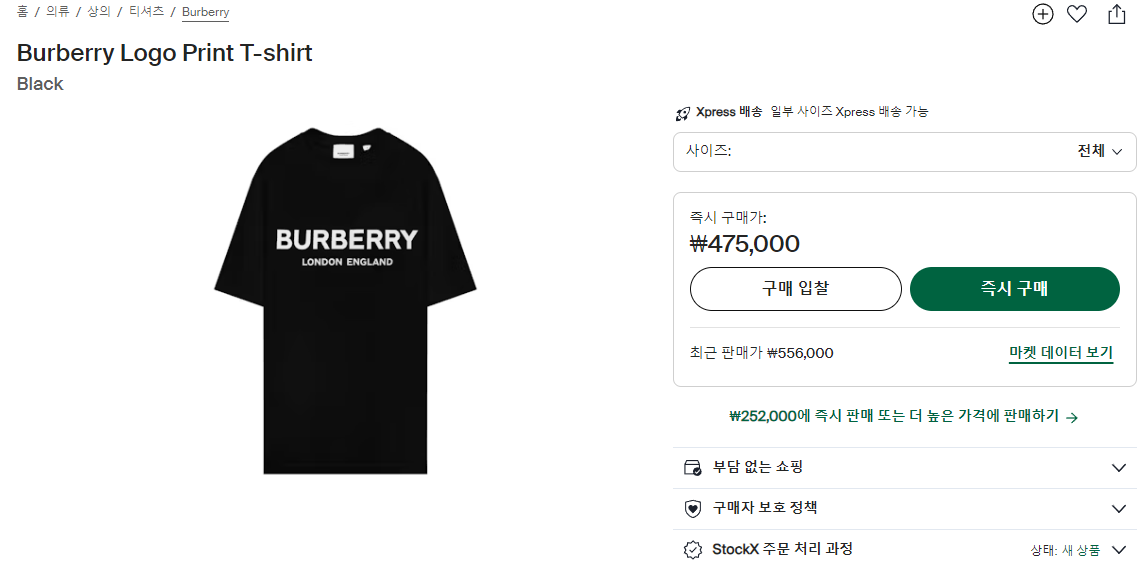This screenshot has height=585, width=1143.
Task: Click the 부담 없는 쇼핑 wallet icon
Action: [x=692, y=467]
